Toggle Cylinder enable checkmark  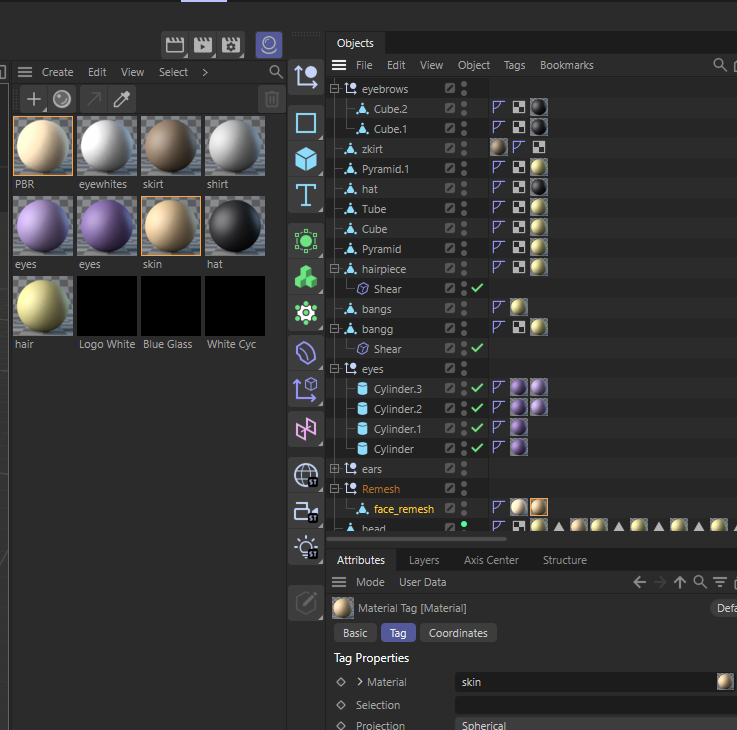coord(477,448)
